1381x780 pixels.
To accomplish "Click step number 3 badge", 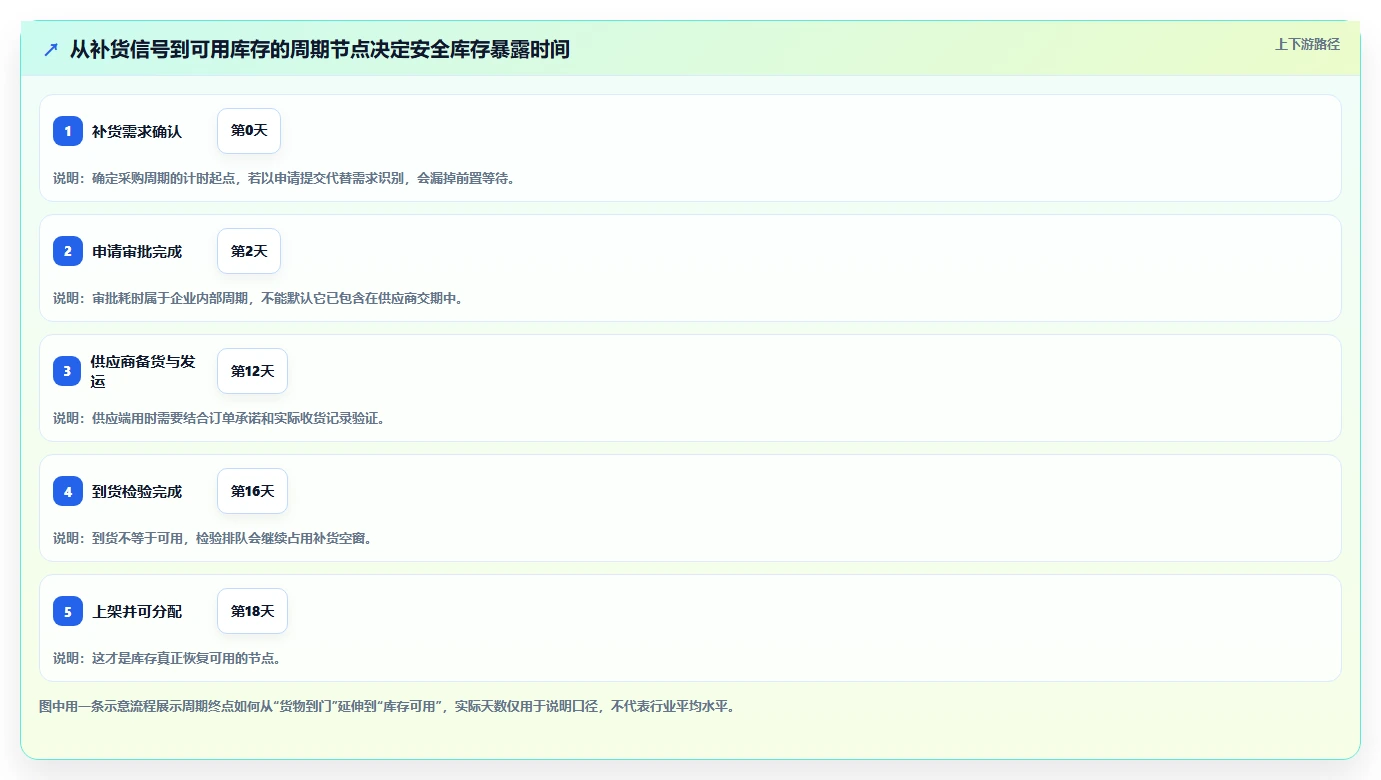I will tap(68, 371).
